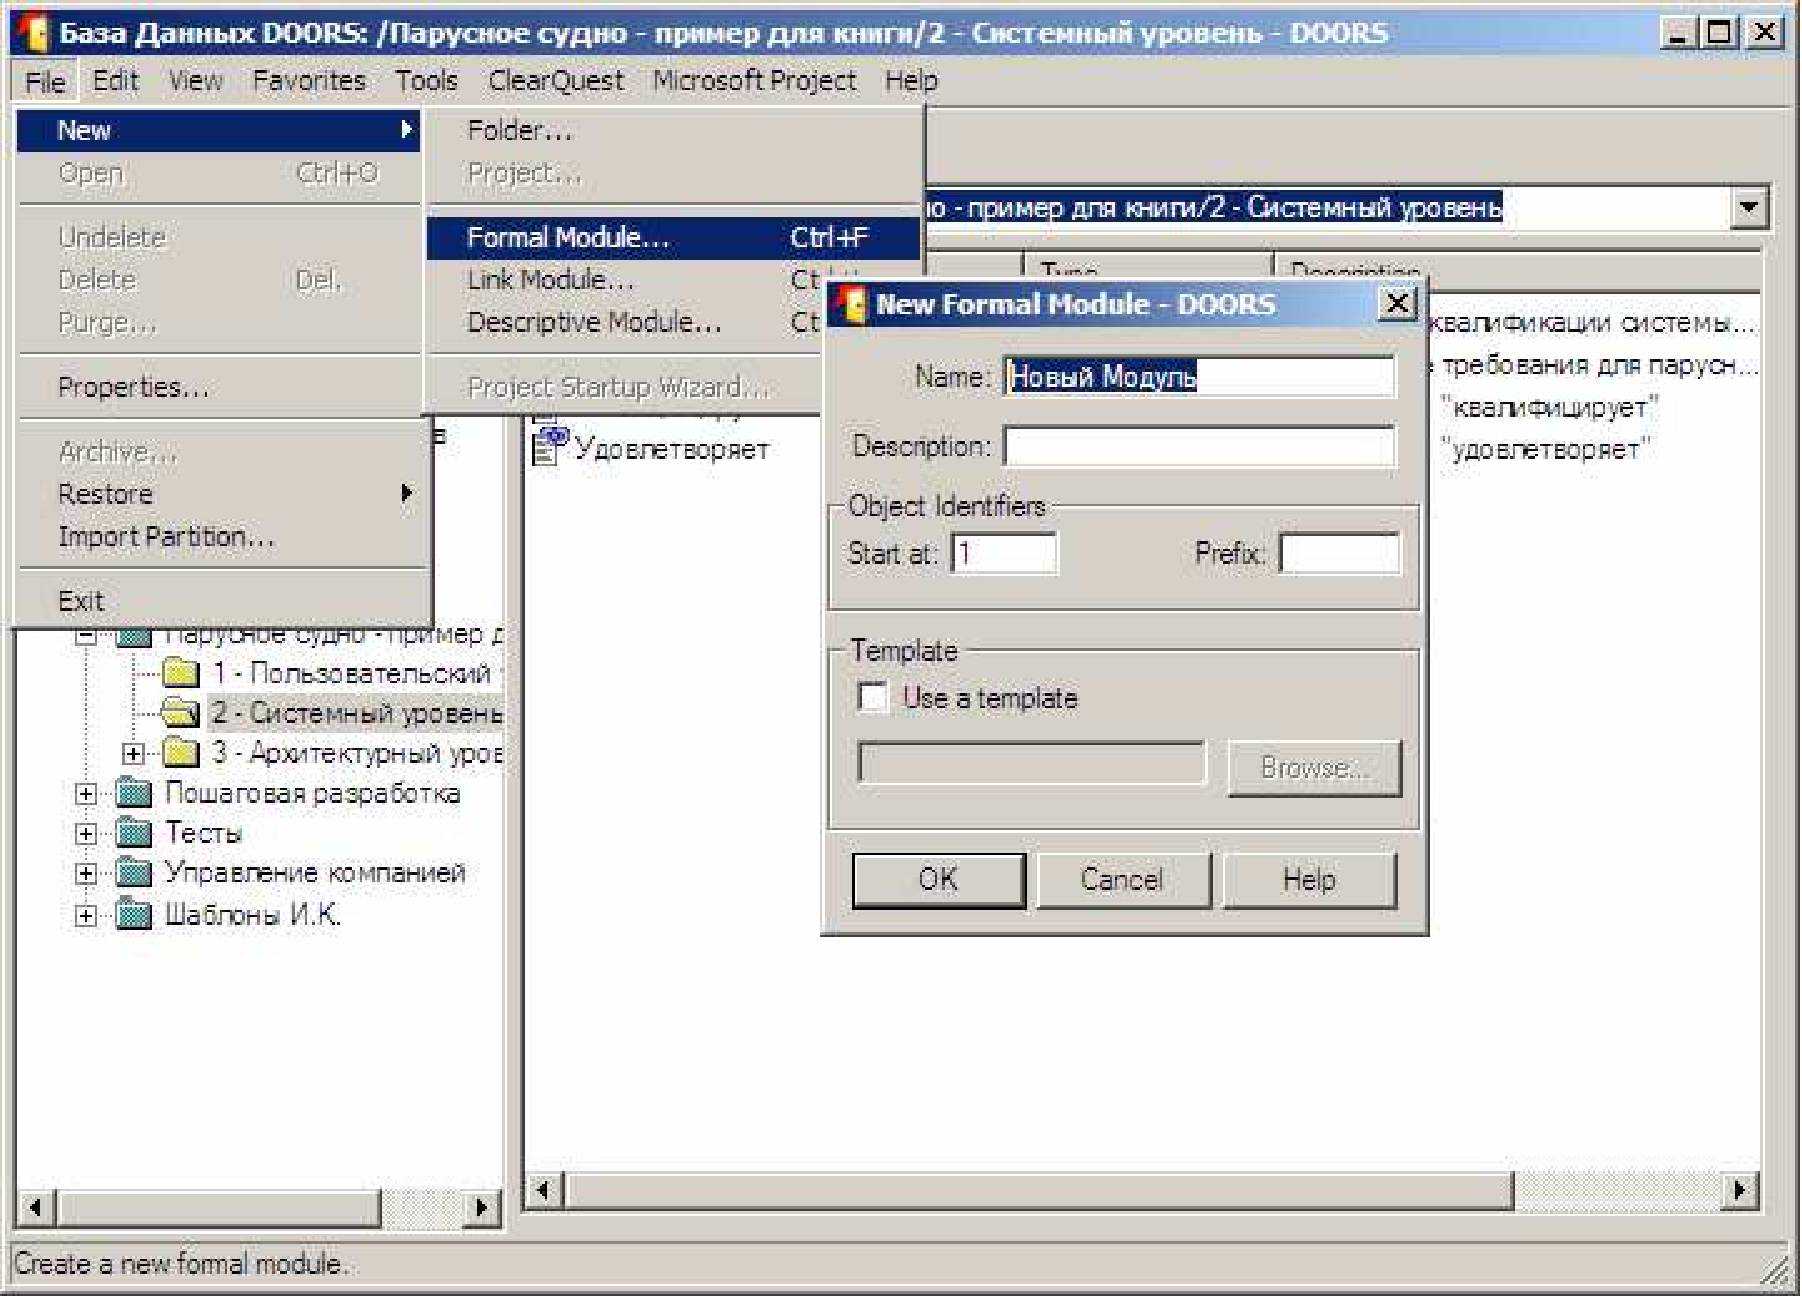Click the project icon next to Тесты
1802x1296 pixels.
(133, 832)
